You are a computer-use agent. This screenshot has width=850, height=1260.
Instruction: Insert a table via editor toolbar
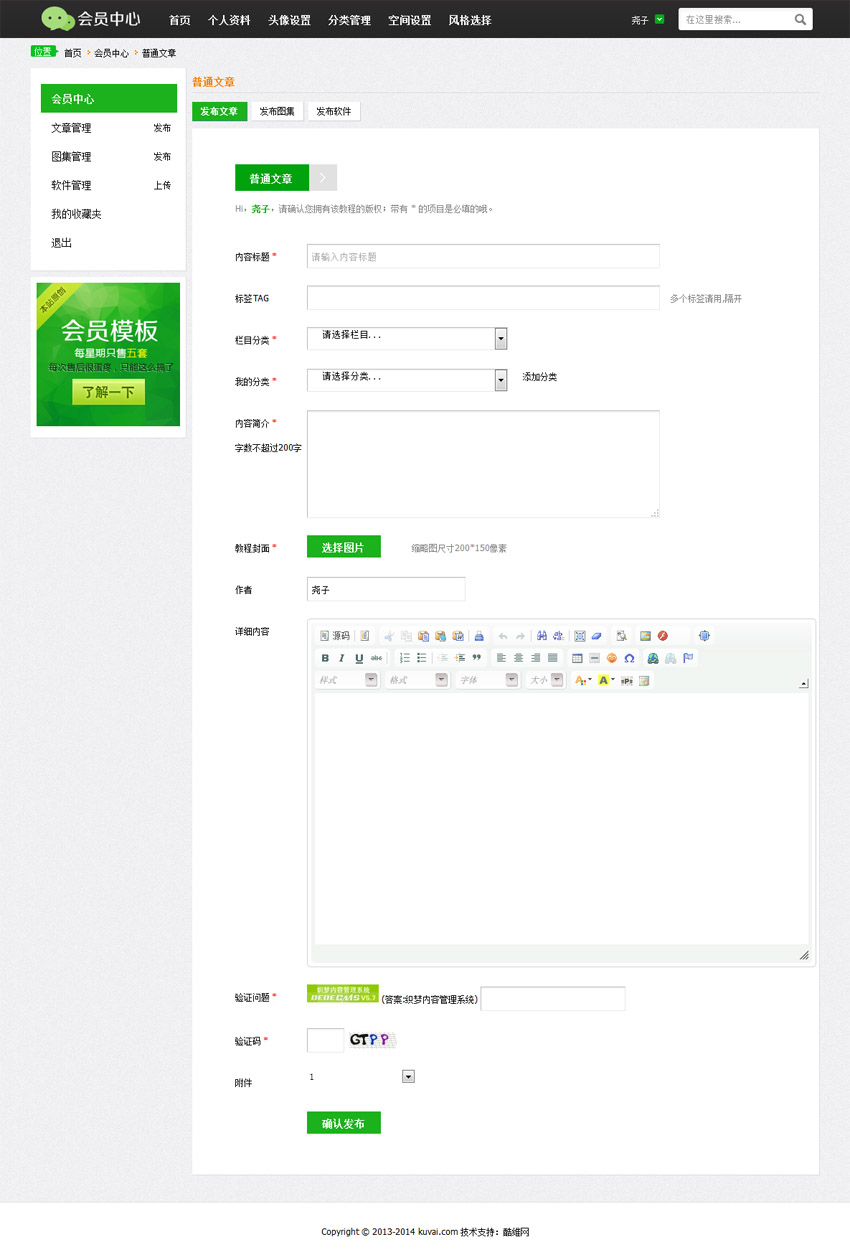pyautogui.click(x=577, y=658)
